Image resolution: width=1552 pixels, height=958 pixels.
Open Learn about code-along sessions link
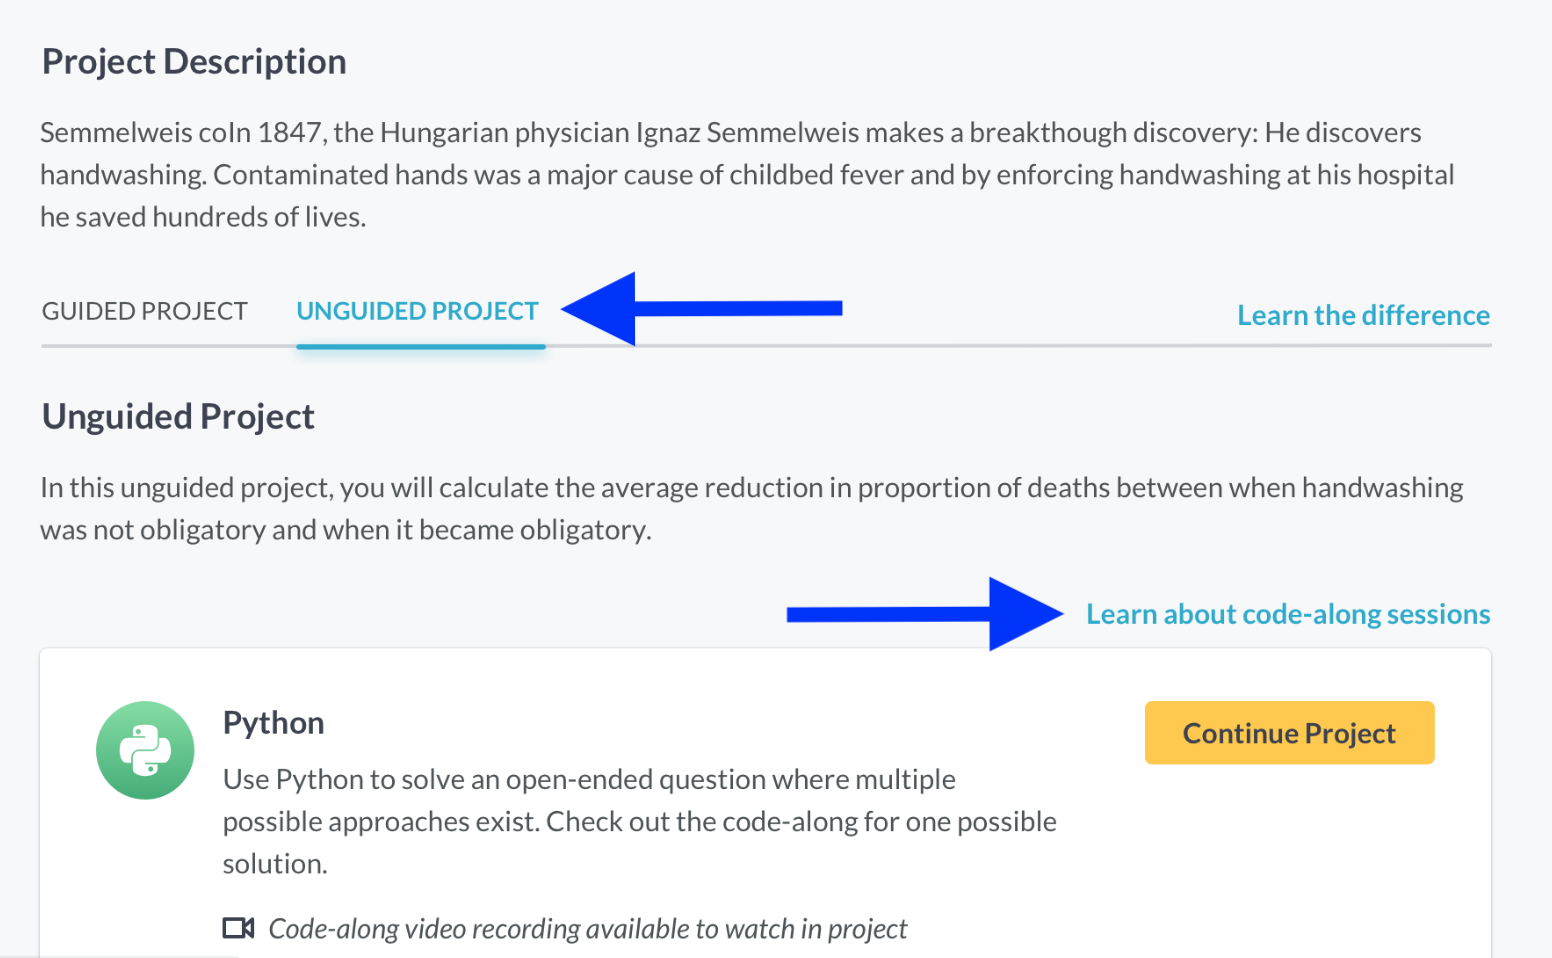[1288, 614]
